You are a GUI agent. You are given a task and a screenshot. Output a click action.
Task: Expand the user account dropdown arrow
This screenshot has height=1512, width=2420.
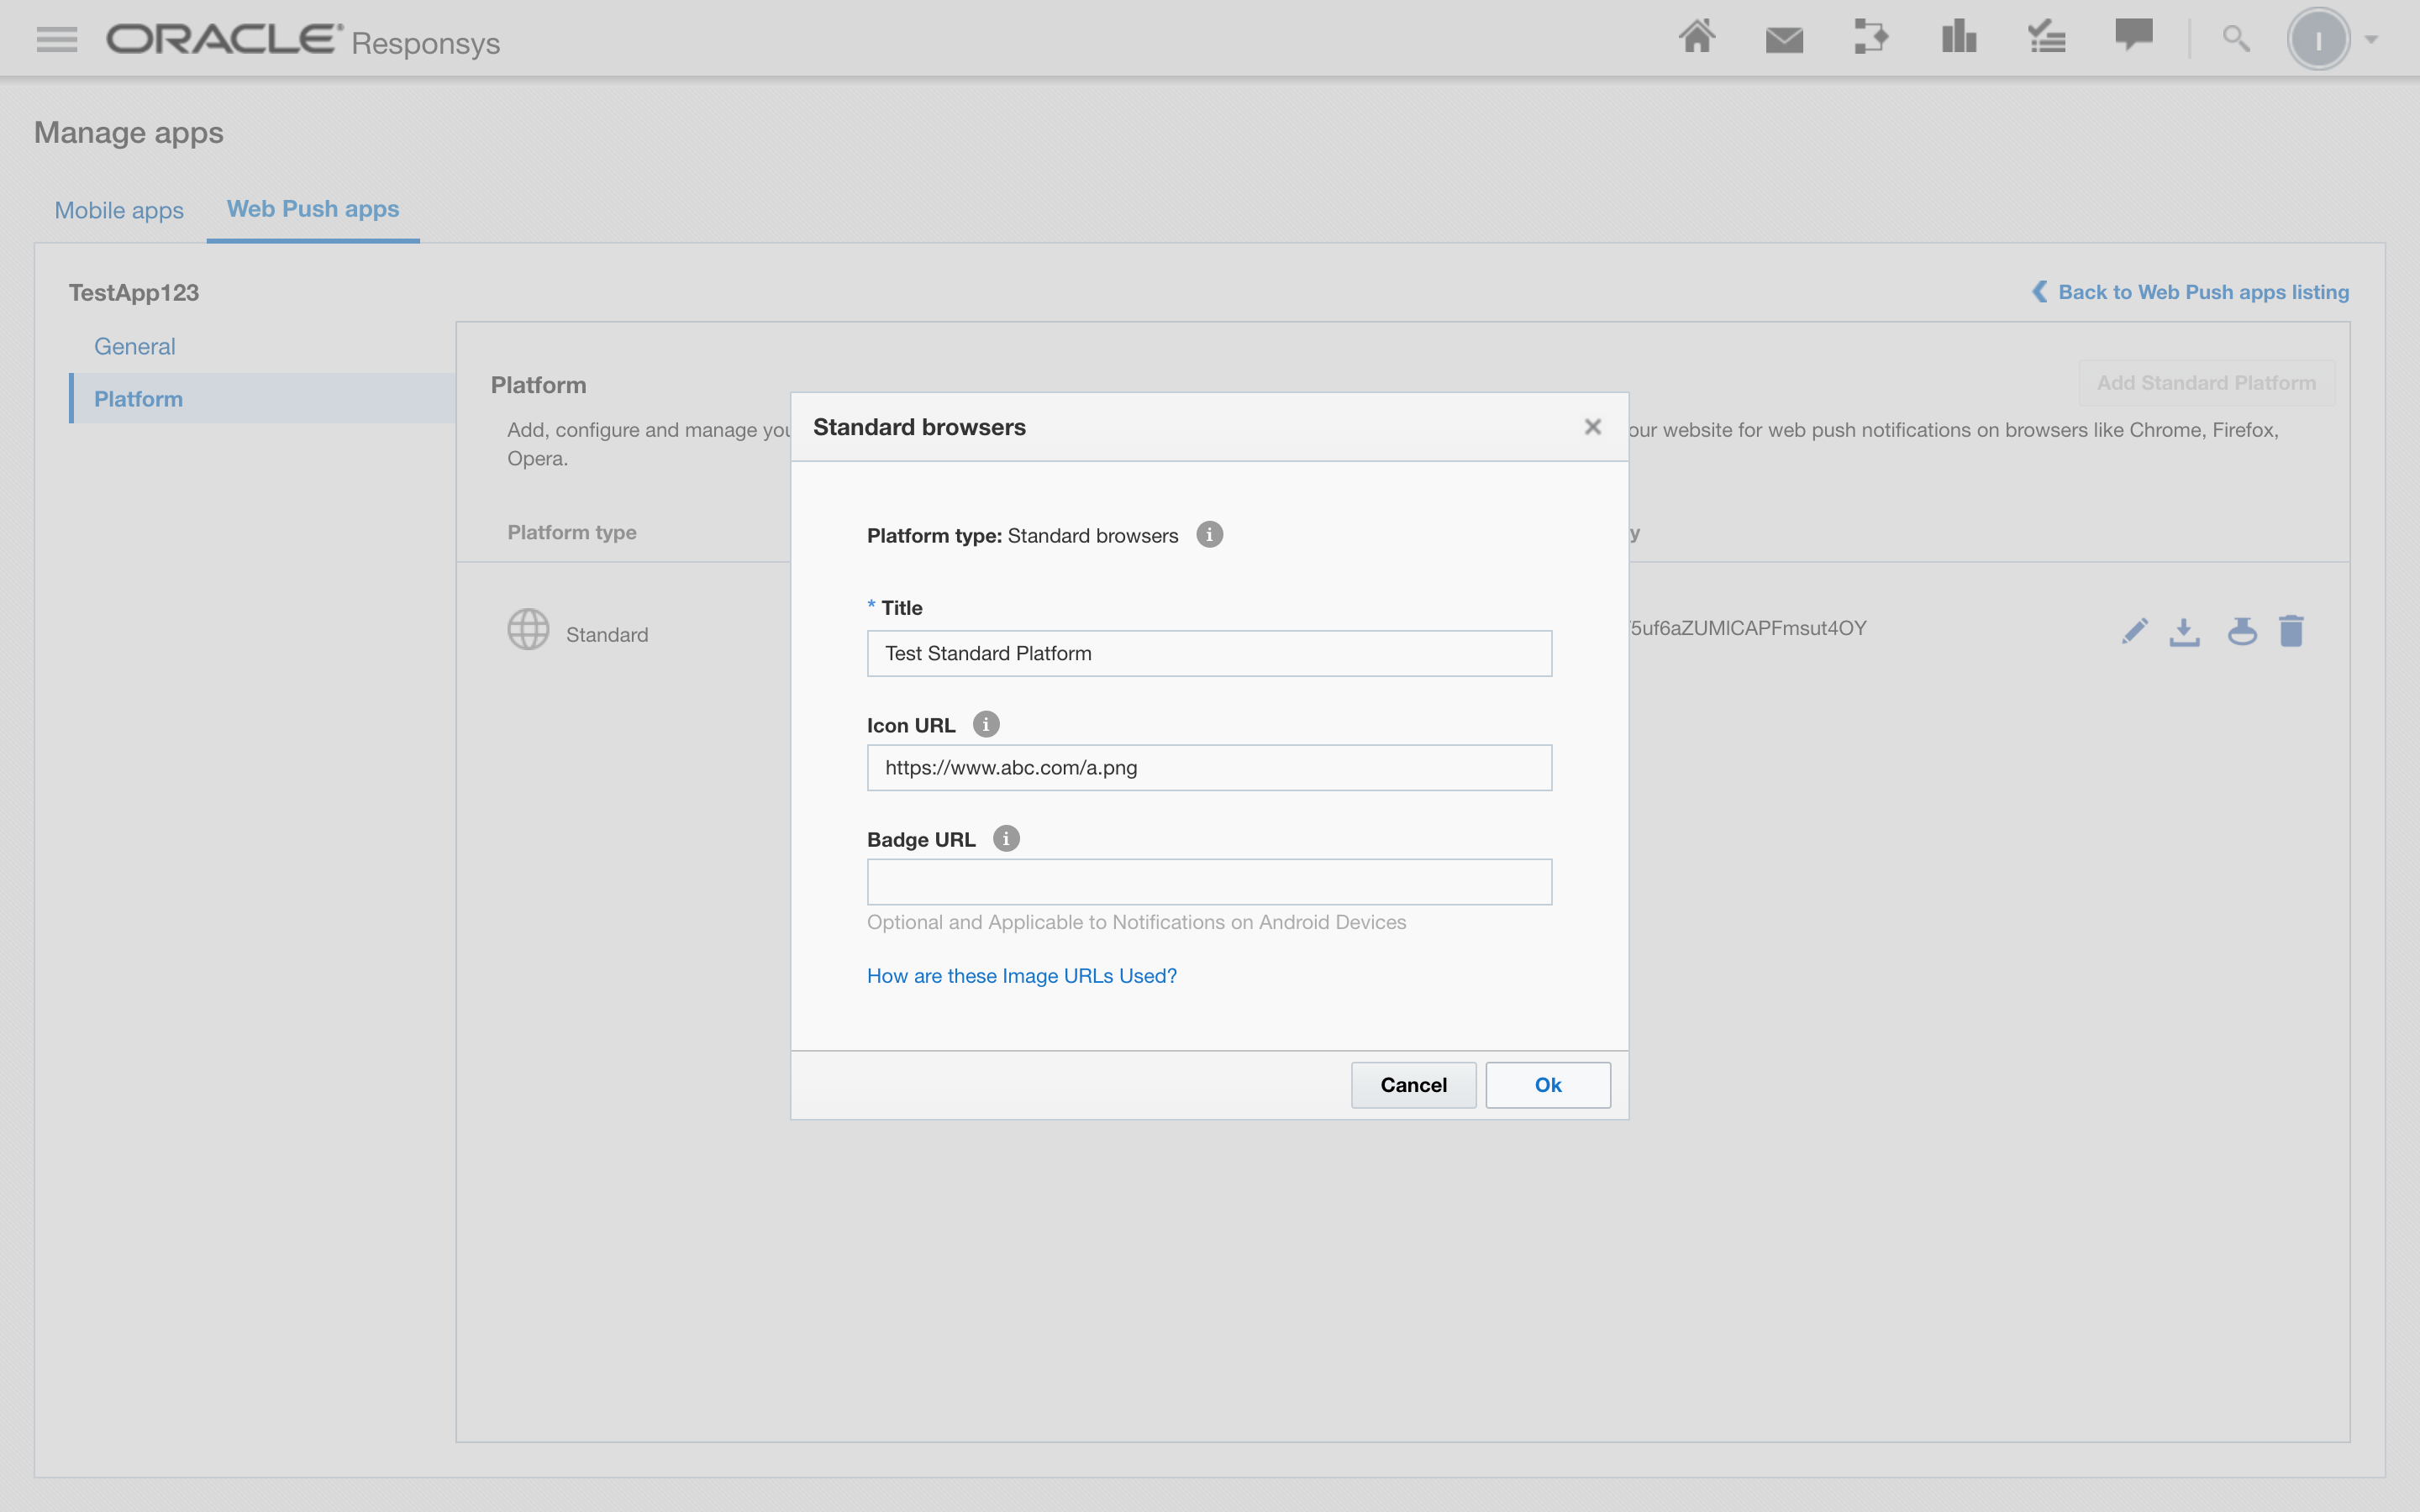(x=2371, y=40)
